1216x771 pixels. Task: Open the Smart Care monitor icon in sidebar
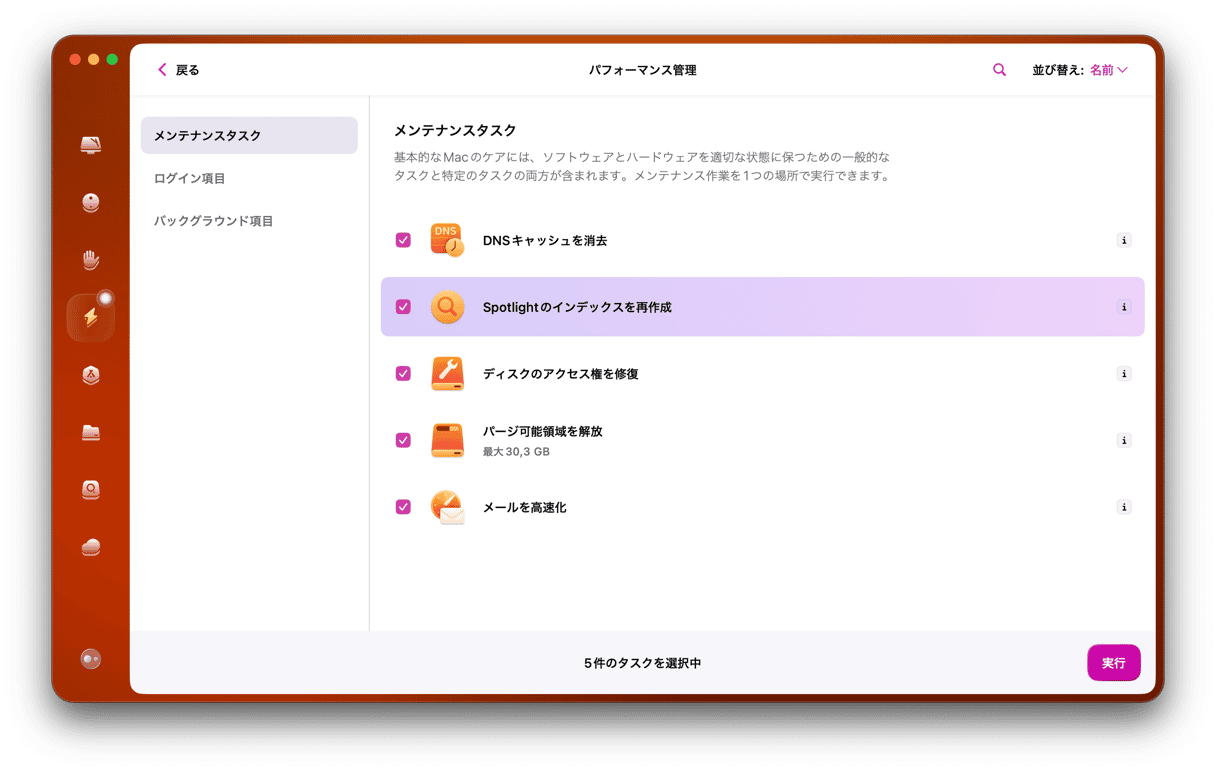(x=91, y=145)
